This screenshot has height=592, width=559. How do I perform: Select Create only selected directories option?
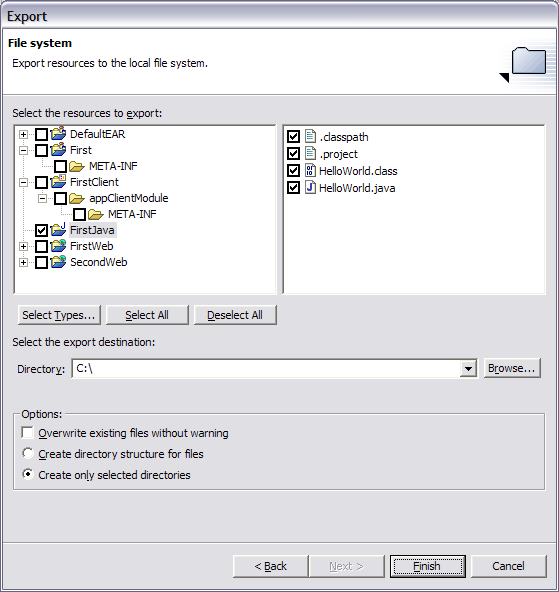click(28, 474)
